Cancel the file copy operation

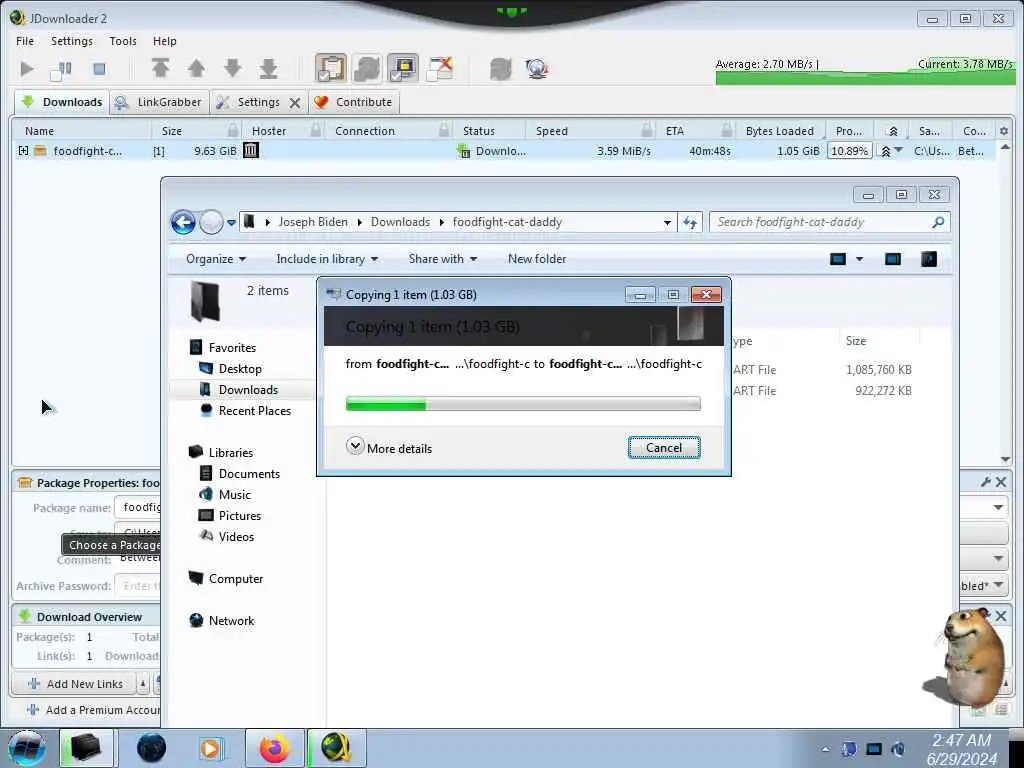pos(664,448)
